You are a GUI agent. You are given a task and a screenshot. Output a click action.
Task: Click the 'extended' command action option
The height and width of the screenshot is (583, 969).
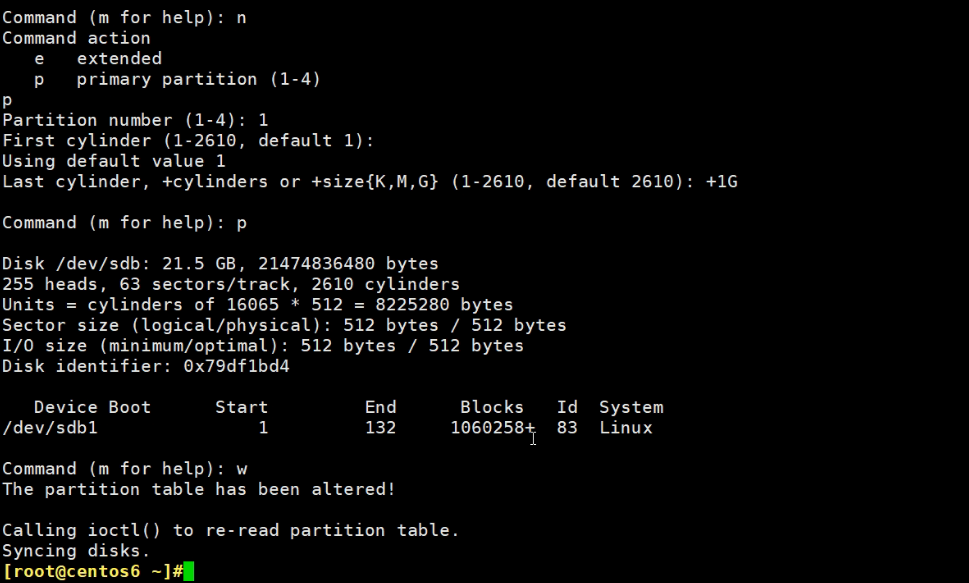click(118, 59)
